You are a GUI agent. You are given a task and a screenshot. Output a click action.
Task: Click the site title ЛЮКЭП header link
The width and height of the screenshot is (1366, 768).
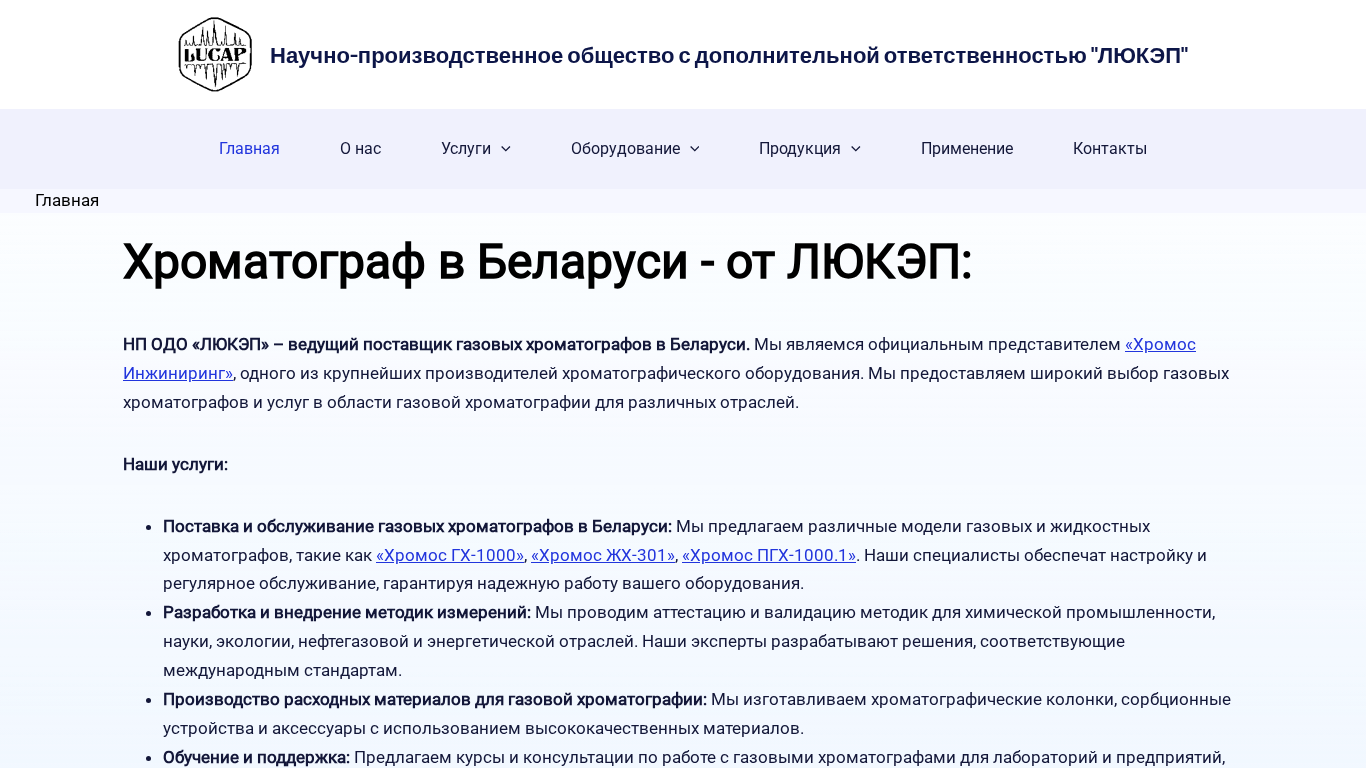(x=729, y=55)
